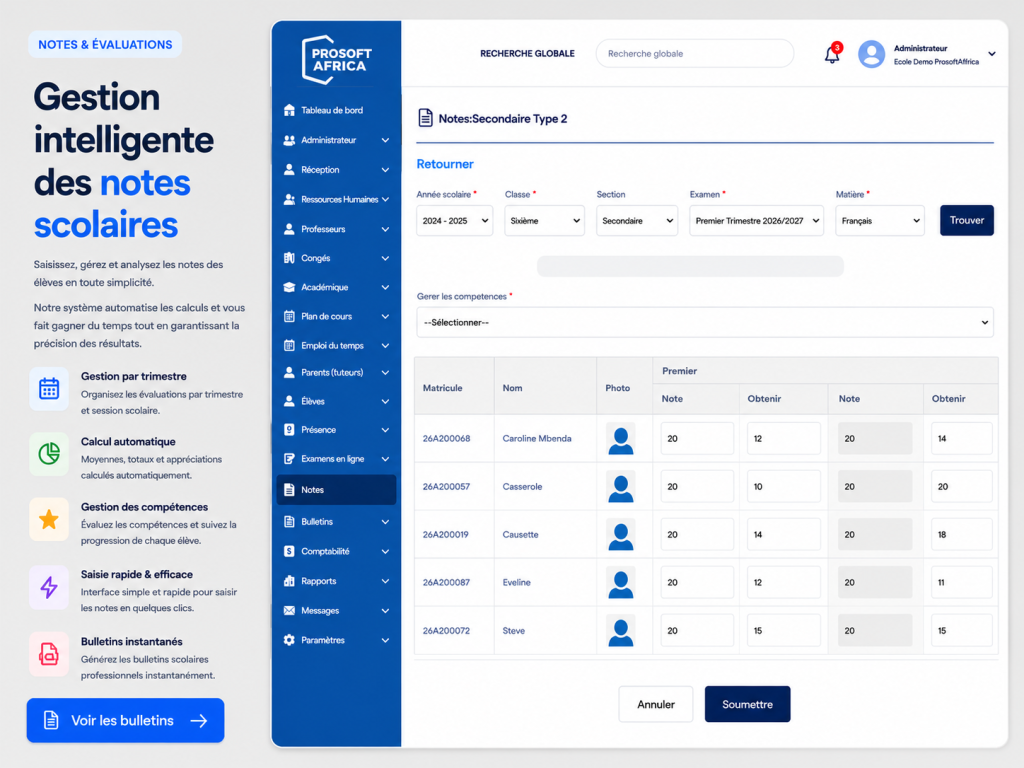Image resolution: width=1024 pixels, height=768 pixels.
Task: Click the NOTES & ÉVALUATIONS badge
Action: pos(105,44)
